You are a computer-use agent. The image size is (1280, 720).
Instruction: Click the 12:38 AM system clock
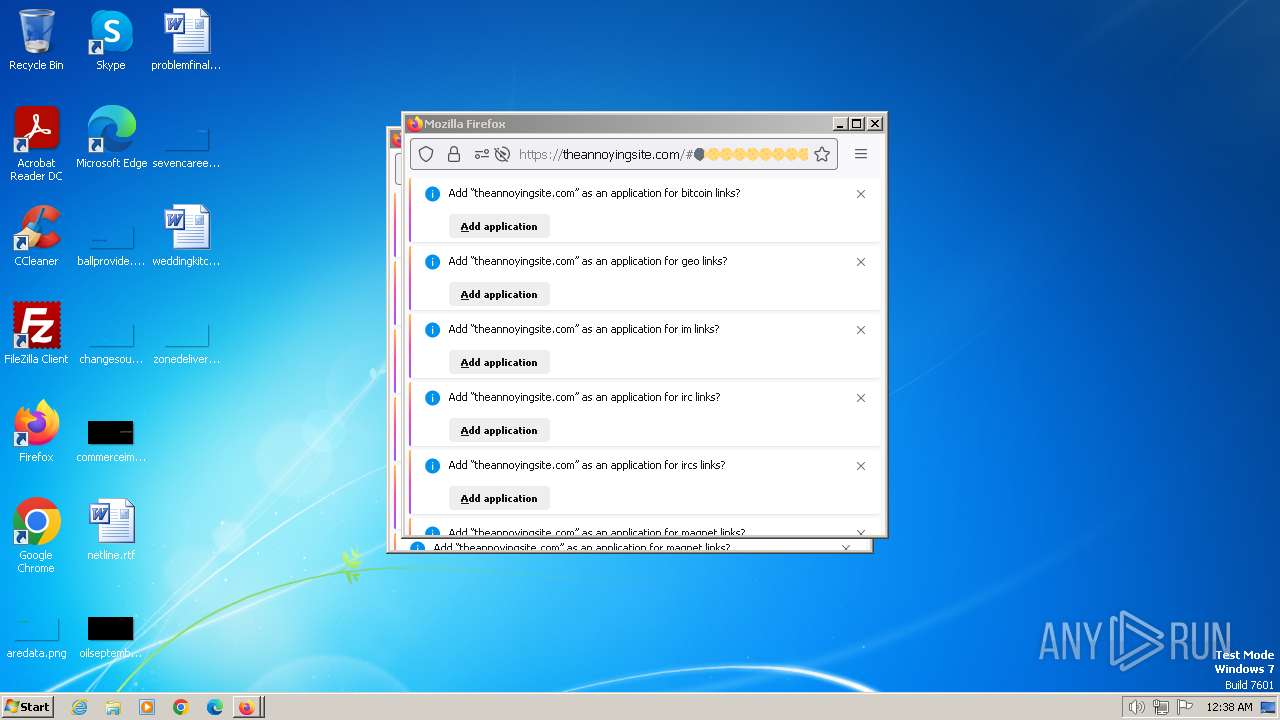pyautogui.click(x=1229, y=707)
